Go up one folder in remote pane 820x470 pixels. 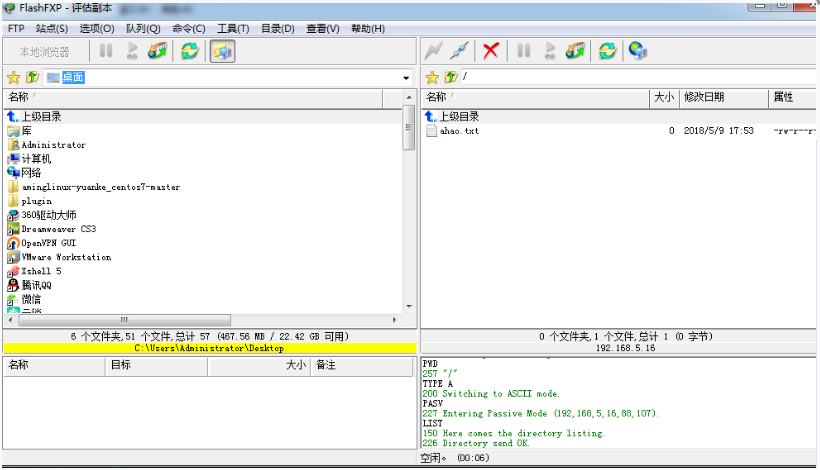point(451,77)
